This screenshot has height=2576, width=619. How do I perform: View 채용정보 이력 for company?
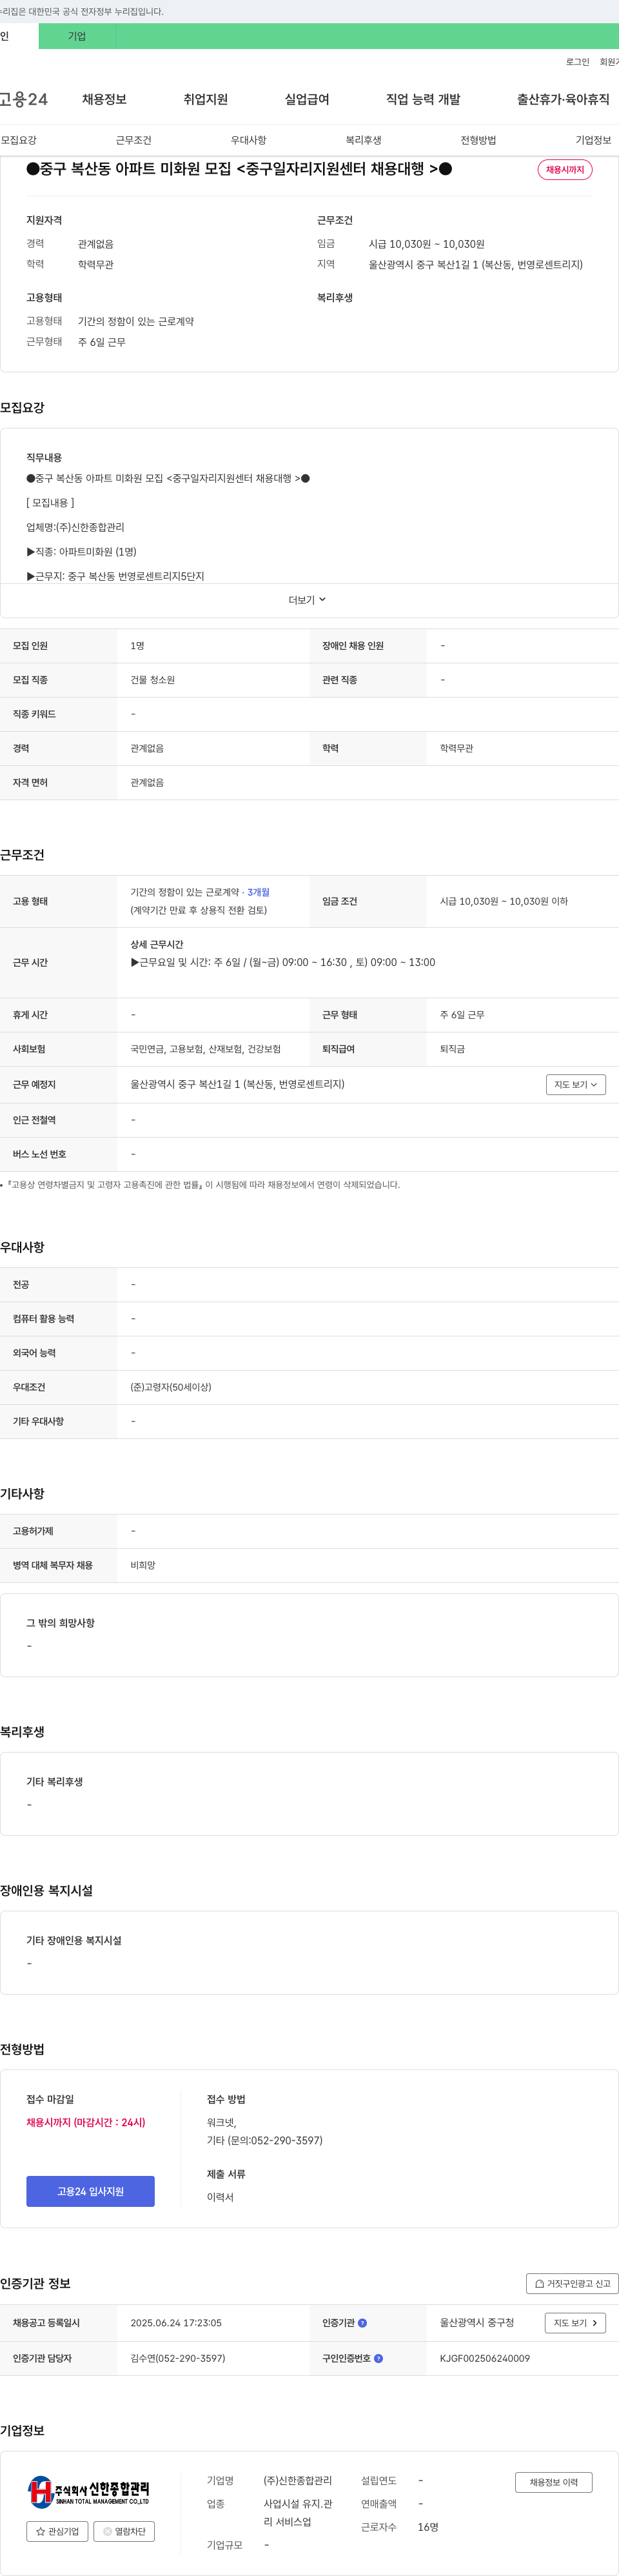pos(553,2482)
